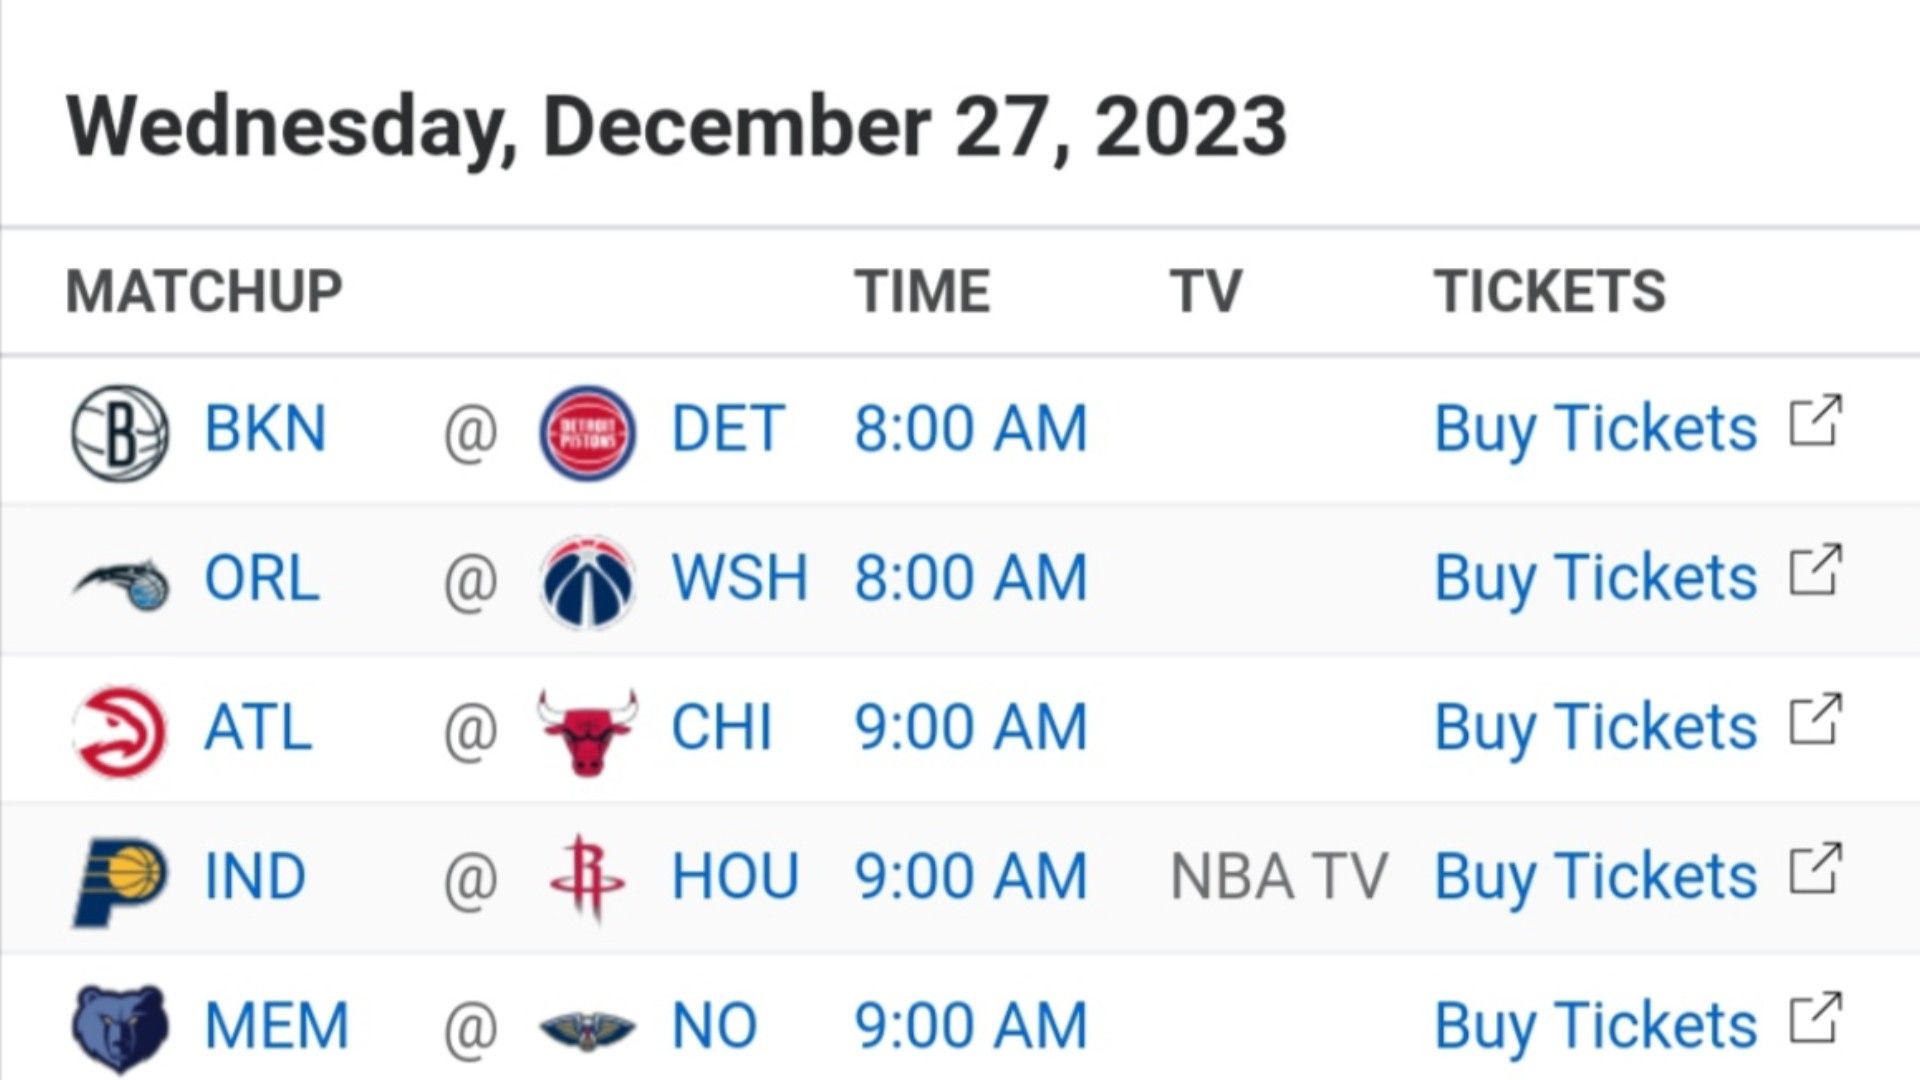Viewport: 1920px width, 1080px height.
Task: Click the Memphis Grizzlies logo
Action: pyautogui.click(x=120, y=1029)
